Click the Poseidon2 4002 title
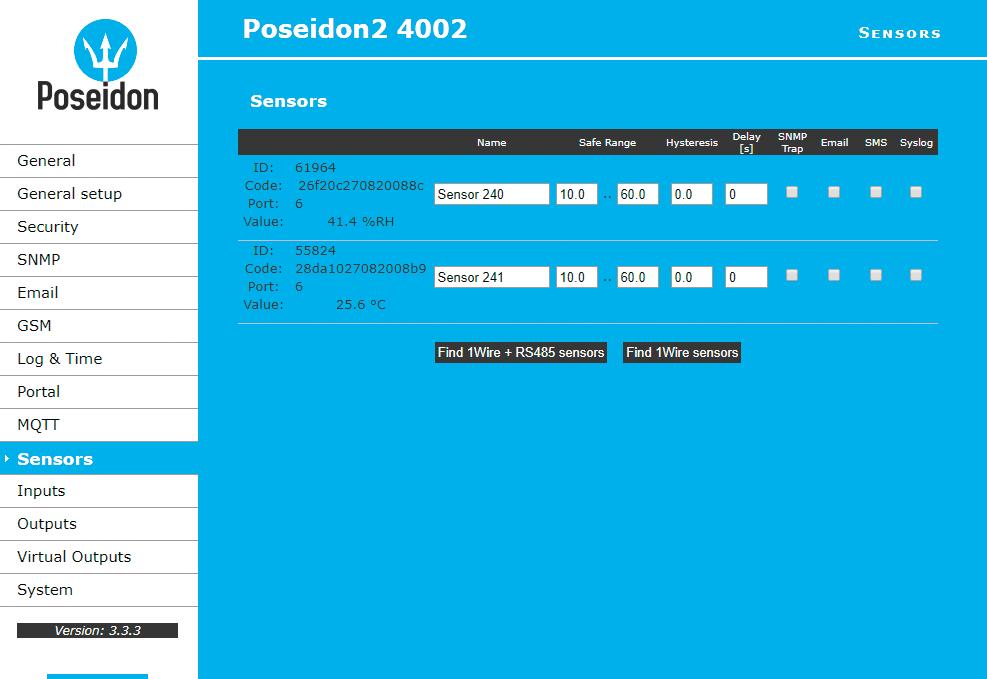This screenshot has height=679, width=987. (x=355, y=29)
